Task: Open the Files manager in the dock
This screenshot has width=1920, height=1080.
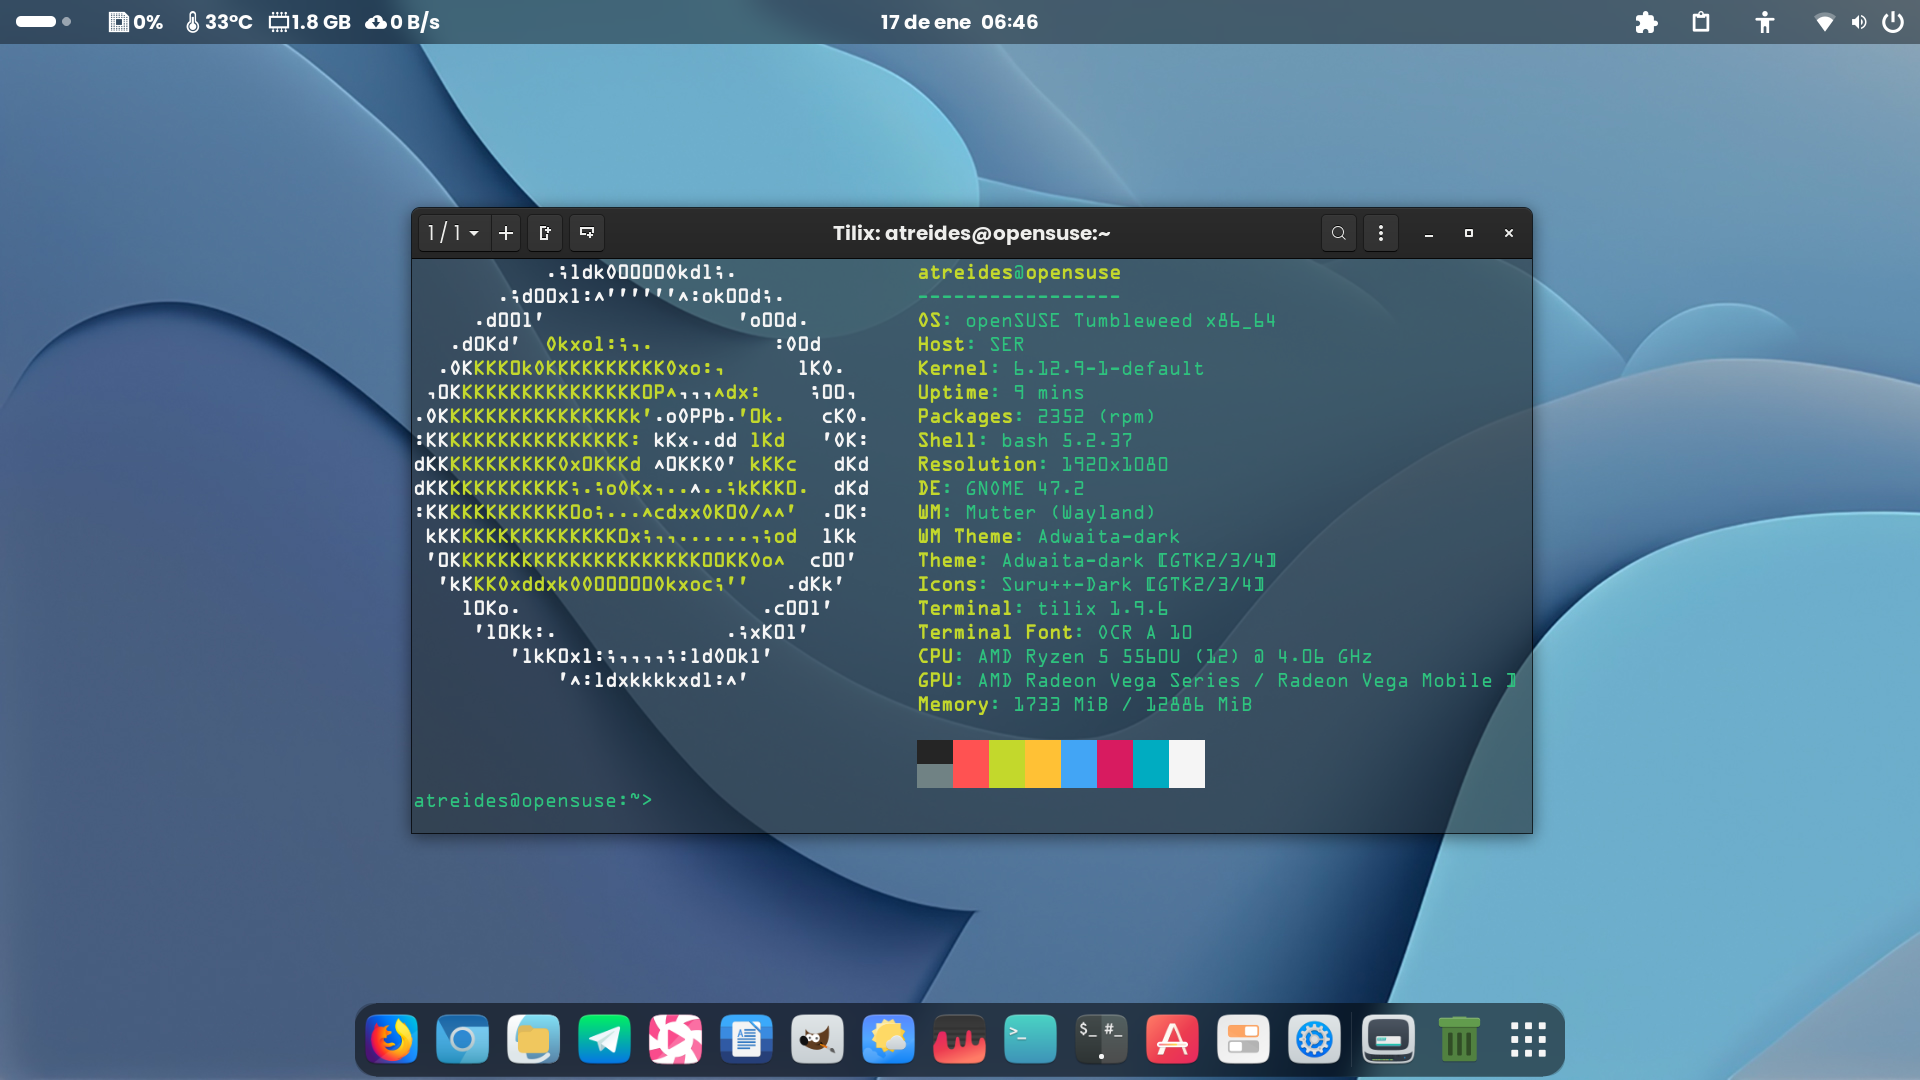Action: coord(533,1040)
